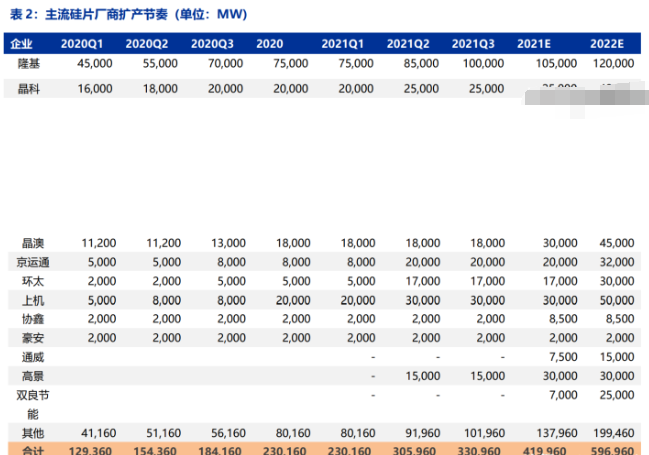The height and width of the screenshot is (455, 649).
Task: Click the 双良节能 row label
Action: click(33, 404)
